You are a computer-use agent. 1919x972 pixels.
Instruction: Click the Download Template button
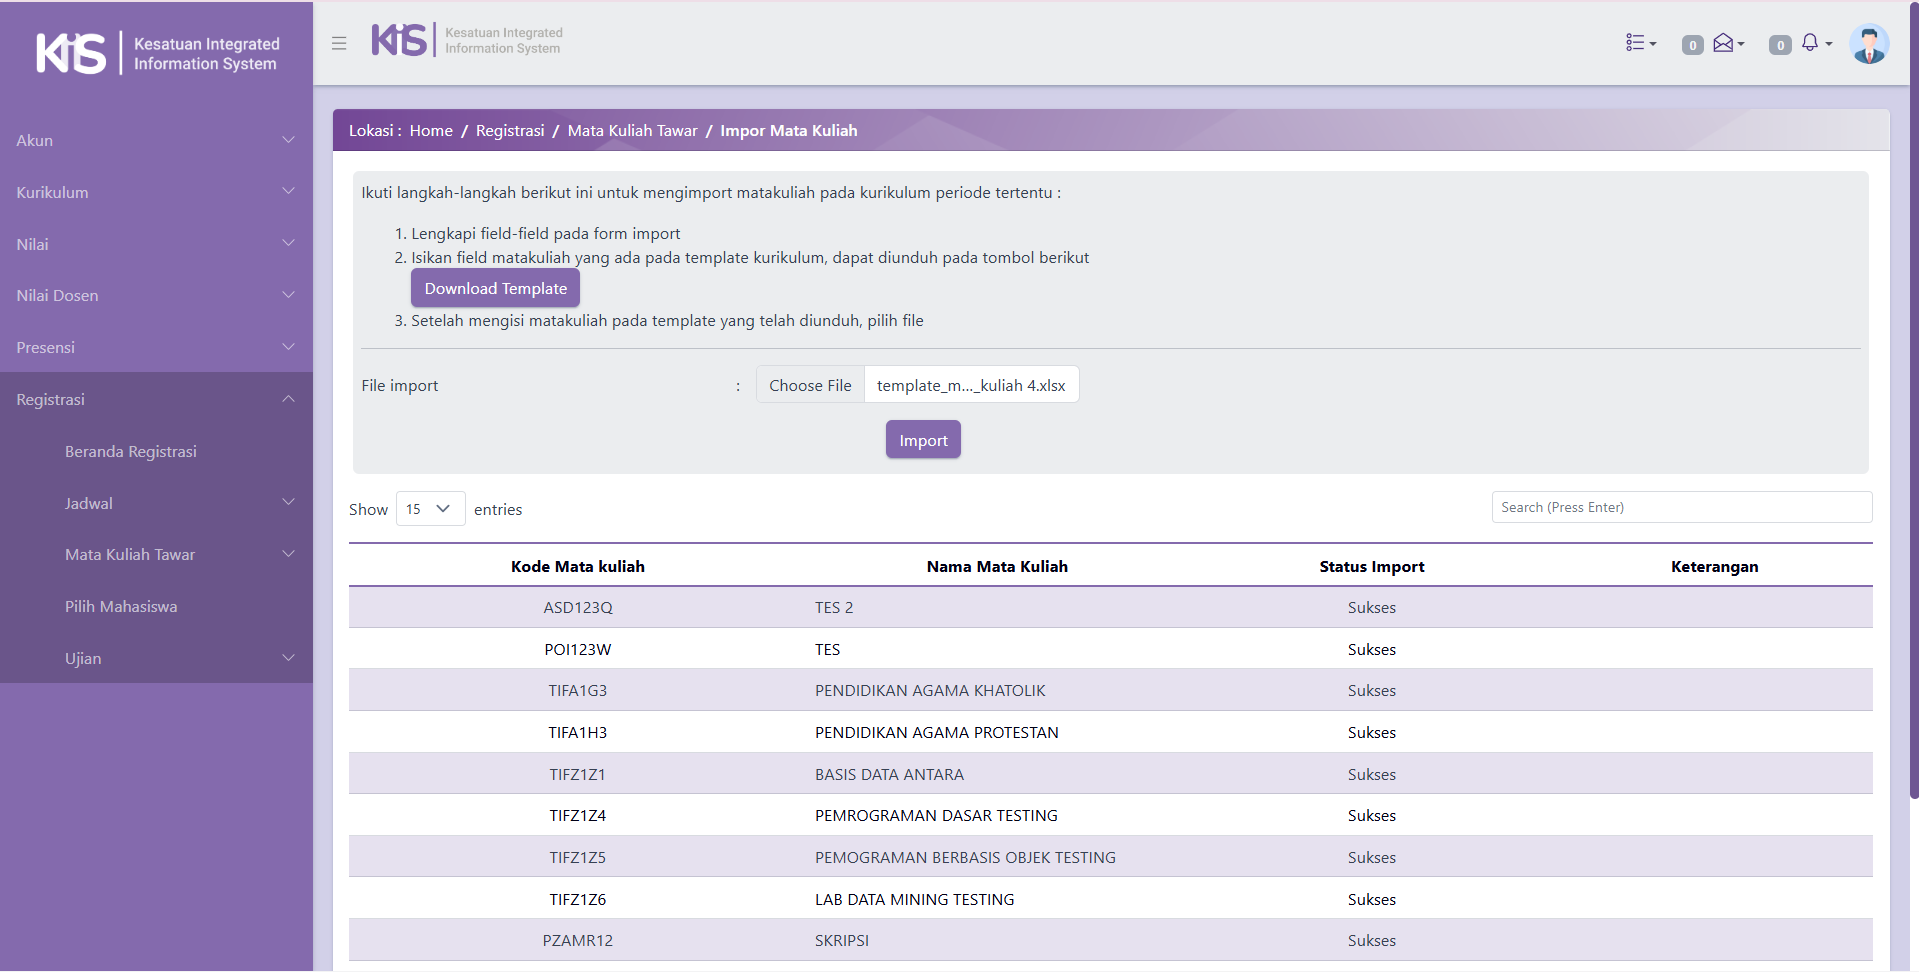495,288
